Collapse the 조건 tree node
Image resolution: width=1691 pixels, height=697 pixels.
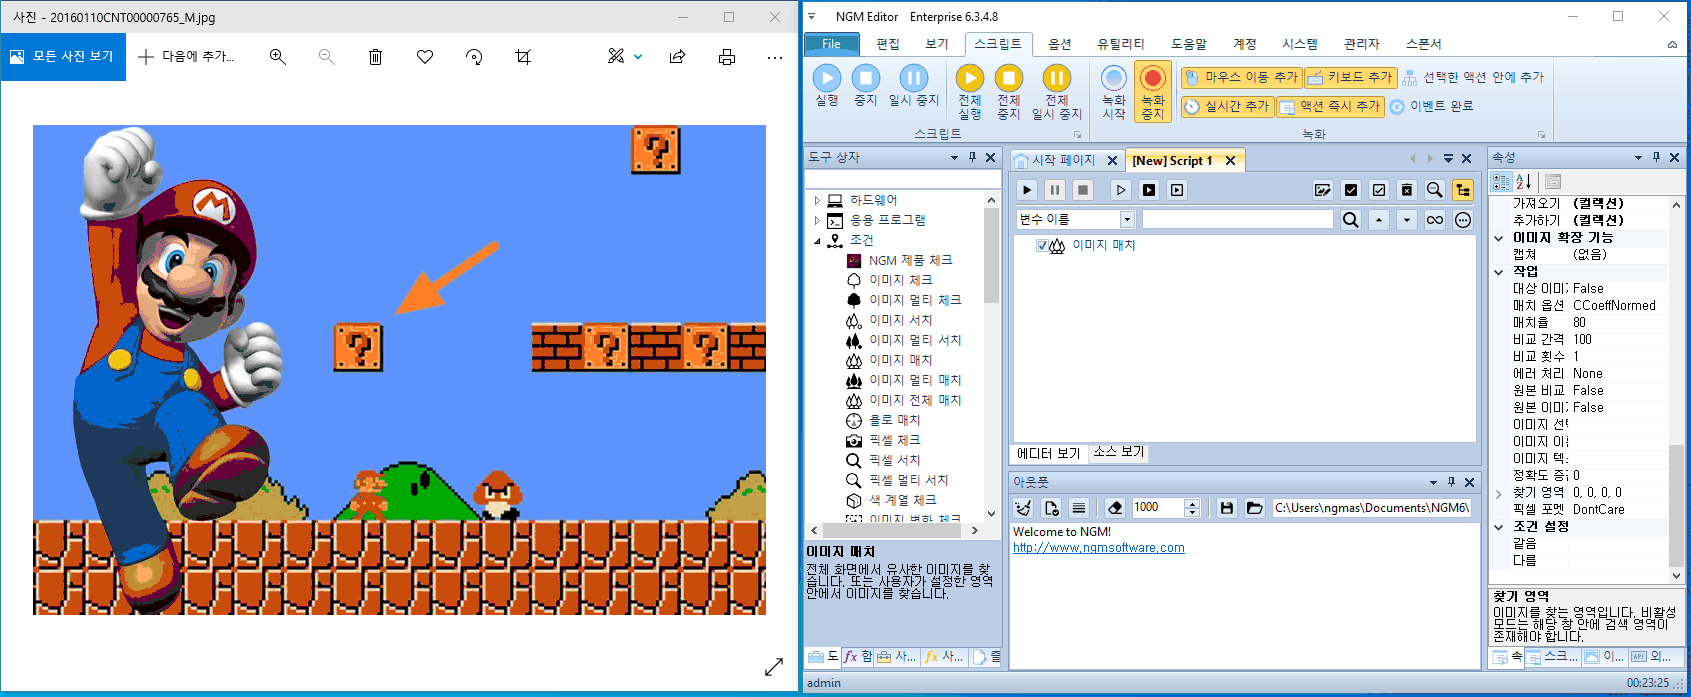pos(817,241)
